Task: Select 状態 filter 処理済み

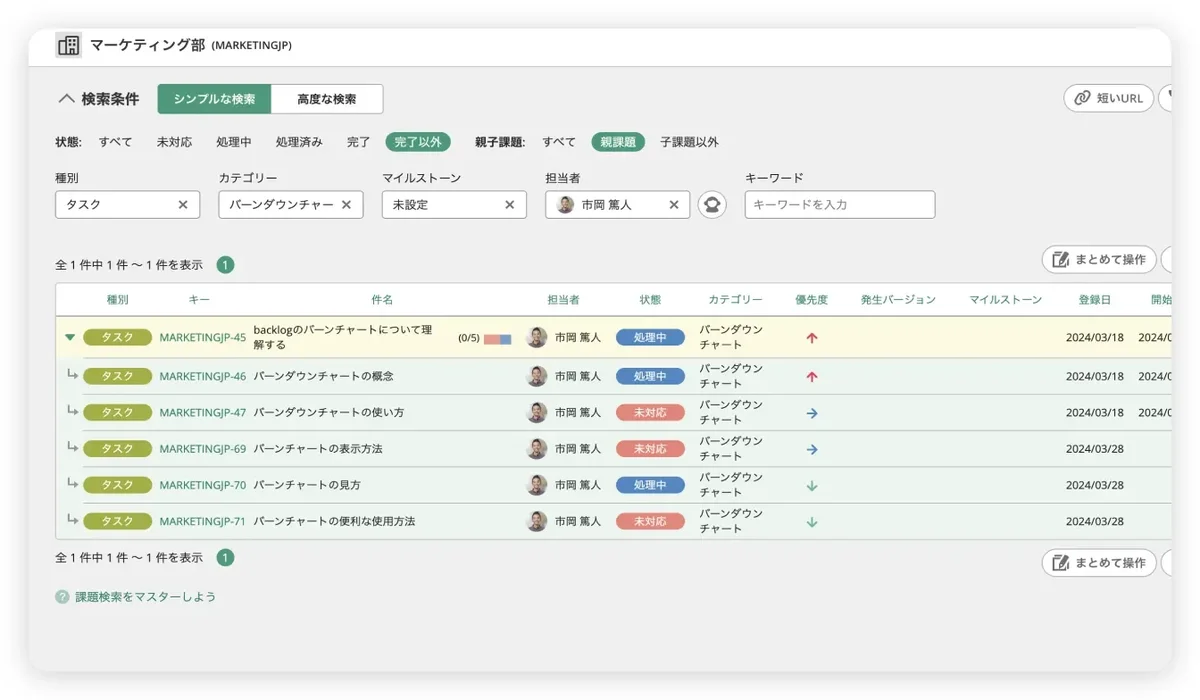Action: tap(299, 142)
